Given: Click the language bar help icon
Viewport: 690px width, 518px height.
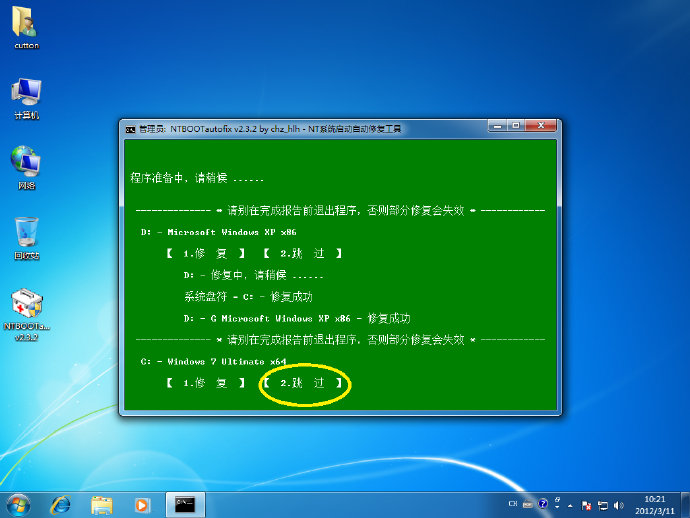Looking at the screenshot, I should point(543,503).
